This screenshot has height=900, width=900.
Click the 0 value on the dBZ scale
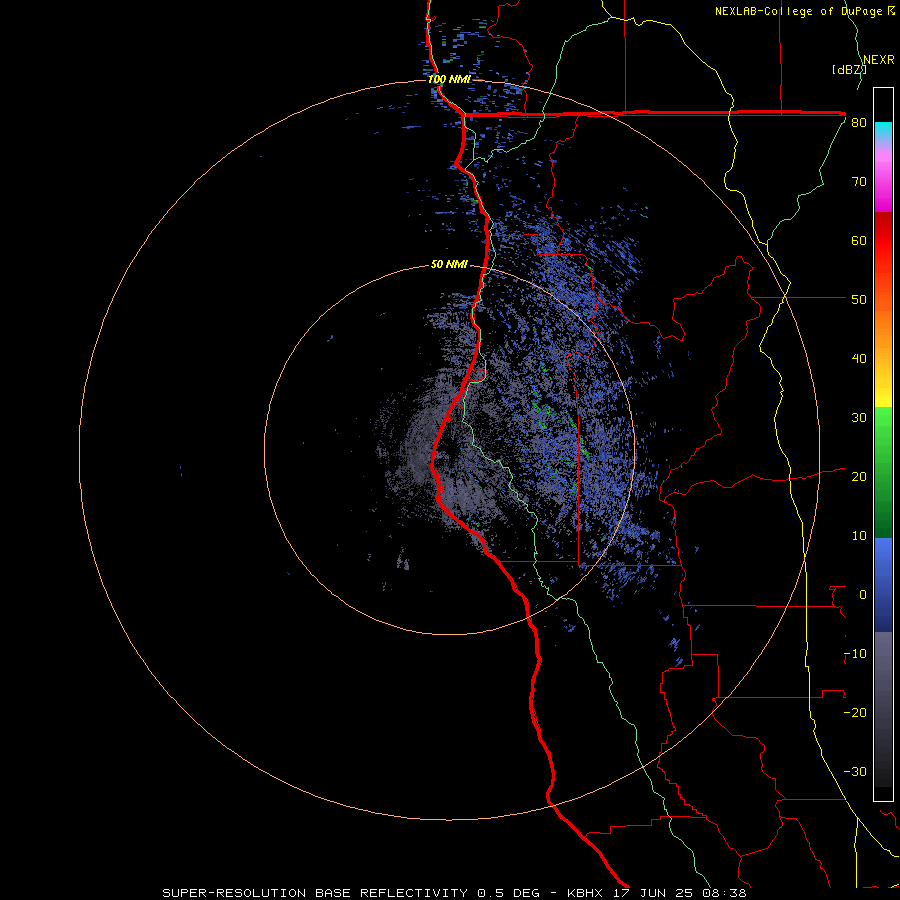tap(863, 595)
